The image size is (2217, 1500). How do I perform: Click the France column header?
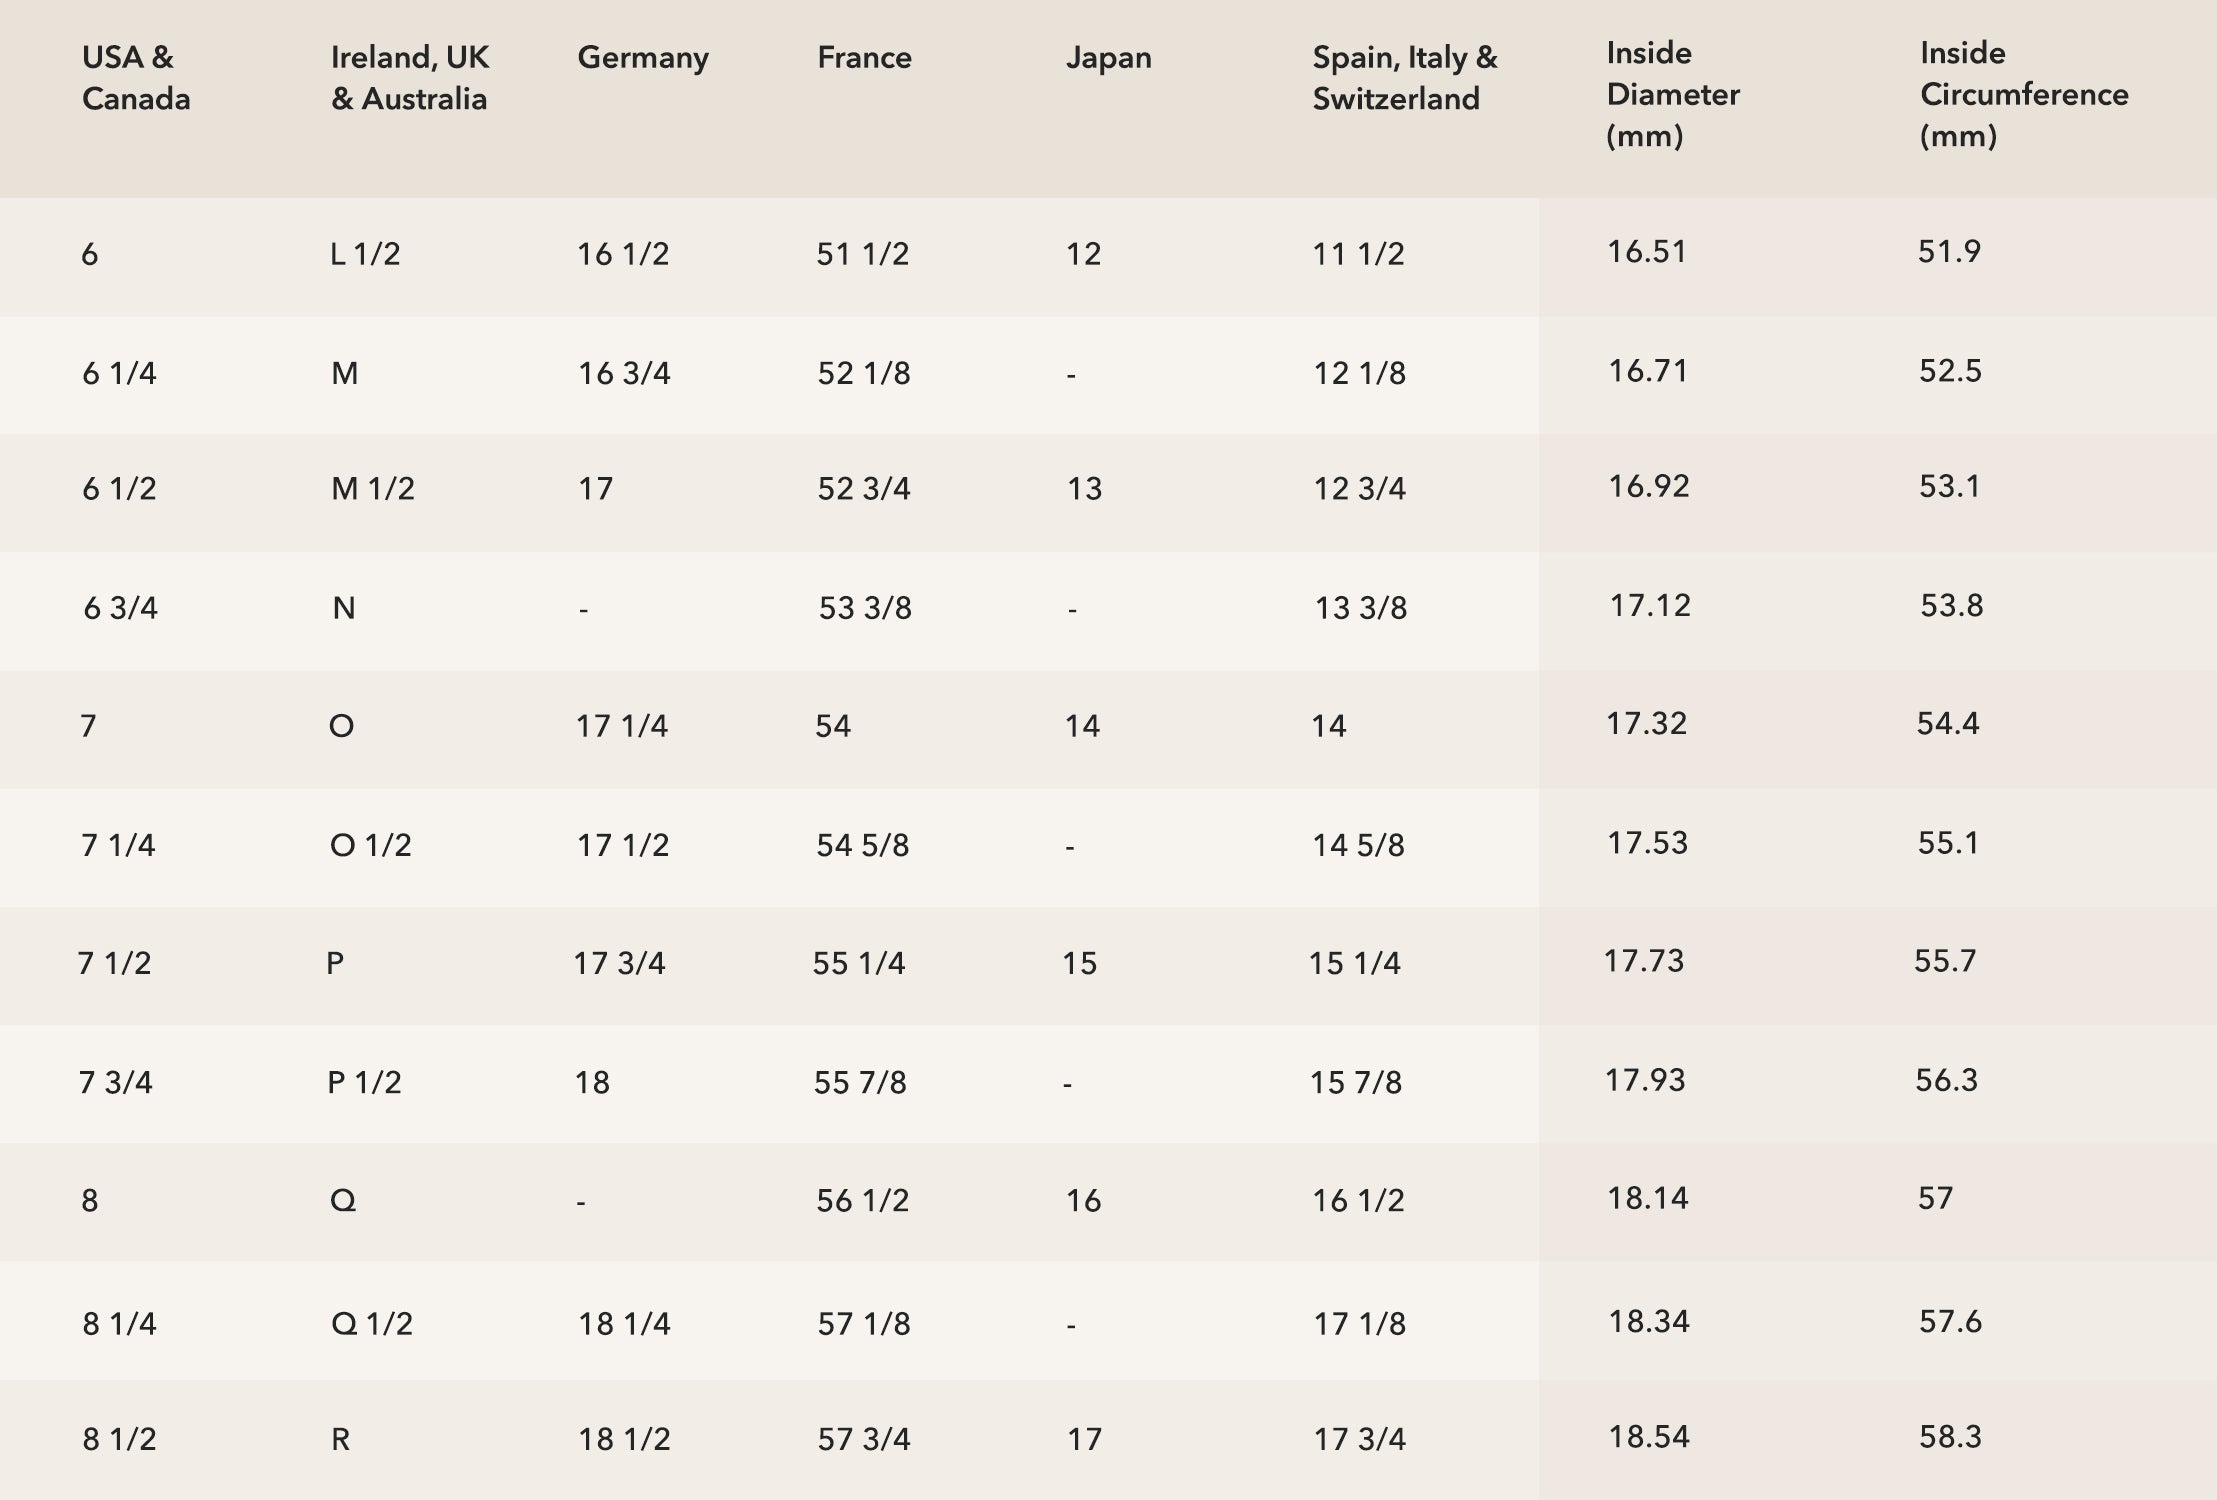click(x=864, y=58)
